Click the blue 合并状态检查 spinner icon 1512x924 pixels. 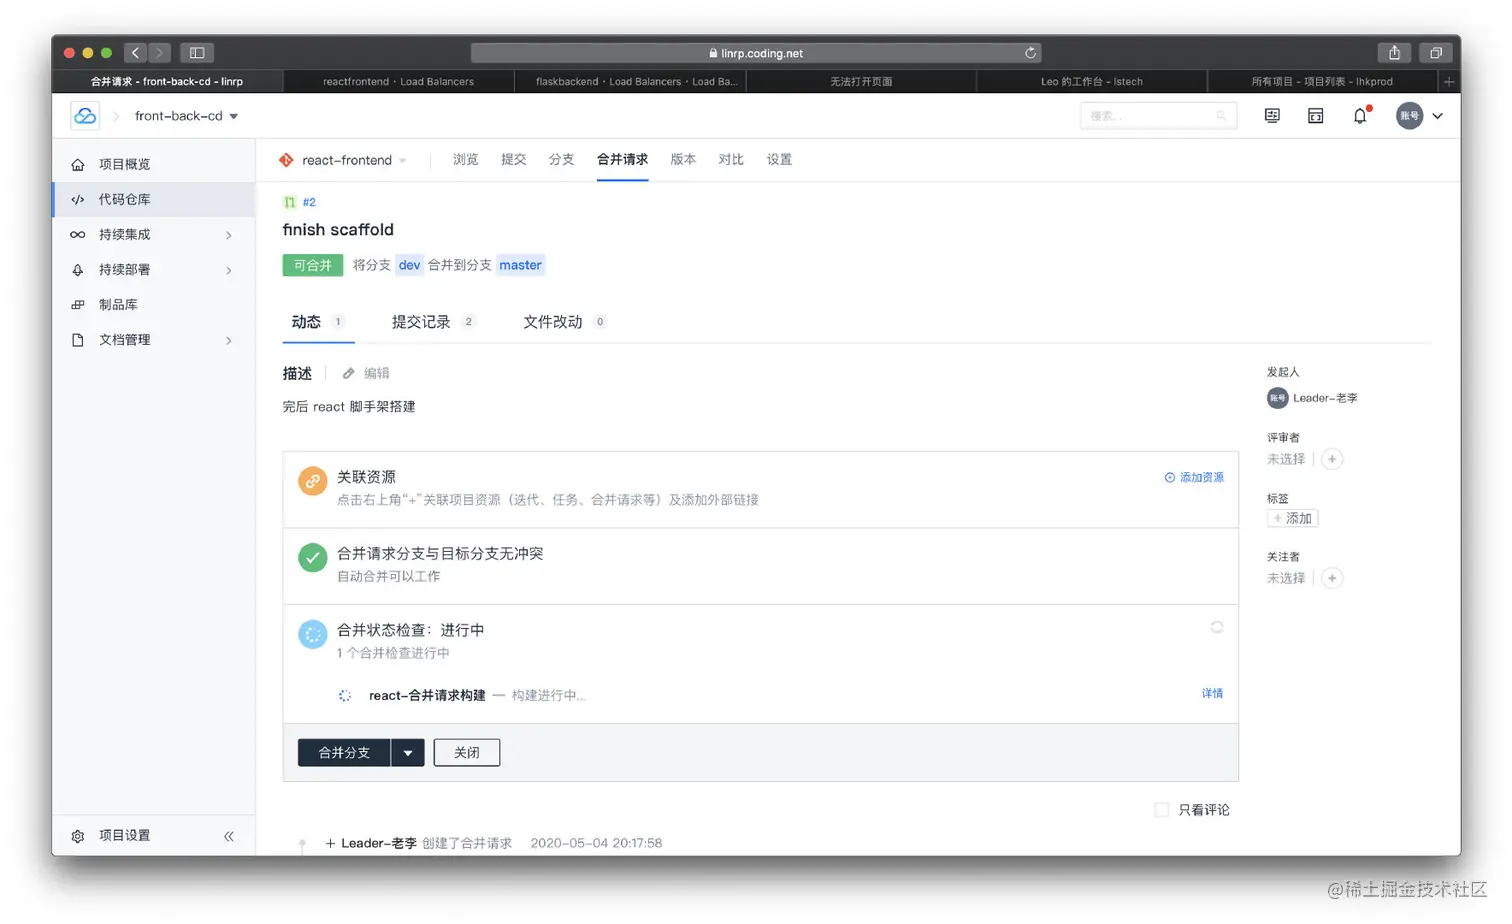pos(313,634)
